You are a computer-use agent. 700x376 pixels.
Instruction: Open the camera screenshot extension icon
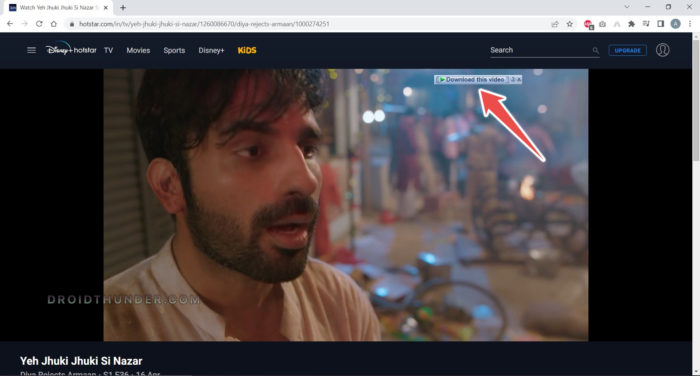603,24
